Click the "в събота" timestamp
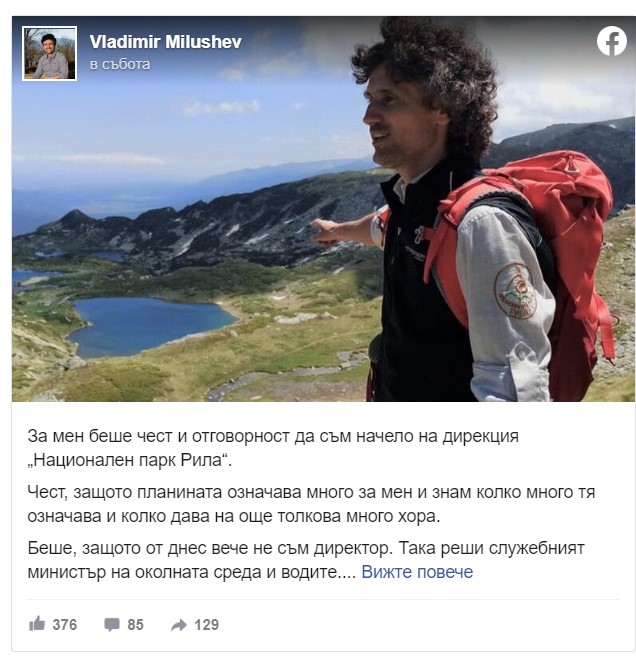Screen dimensions: 636x658 pos(120,64)
